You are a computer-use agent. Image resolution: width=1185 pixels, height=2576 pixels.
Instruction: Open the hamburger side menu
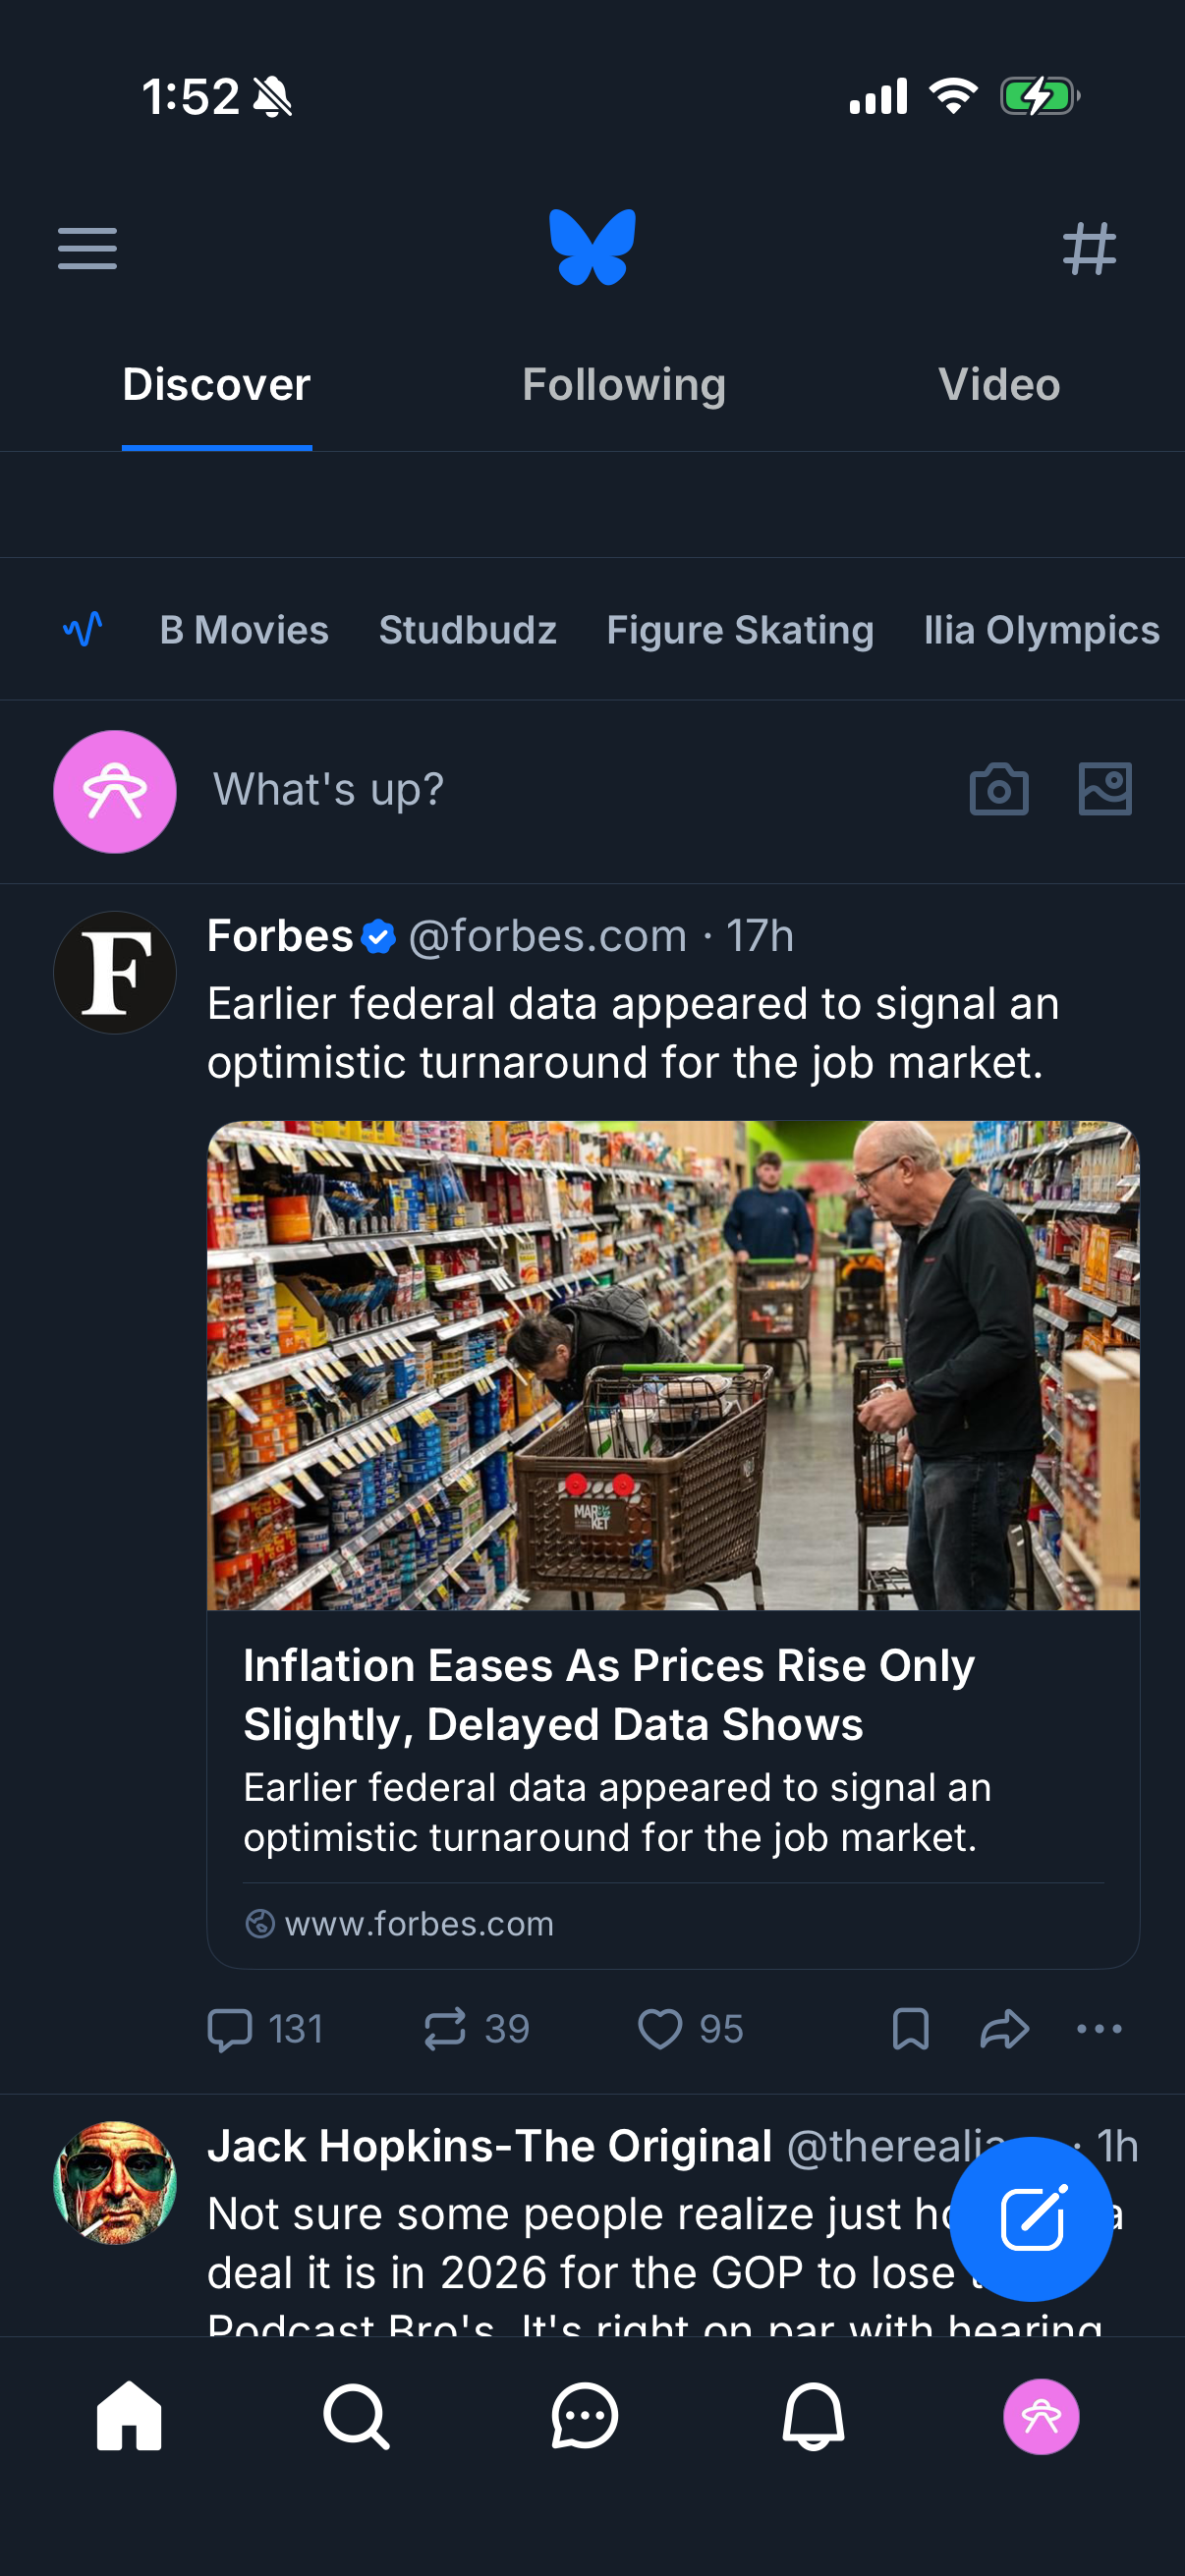87,248
